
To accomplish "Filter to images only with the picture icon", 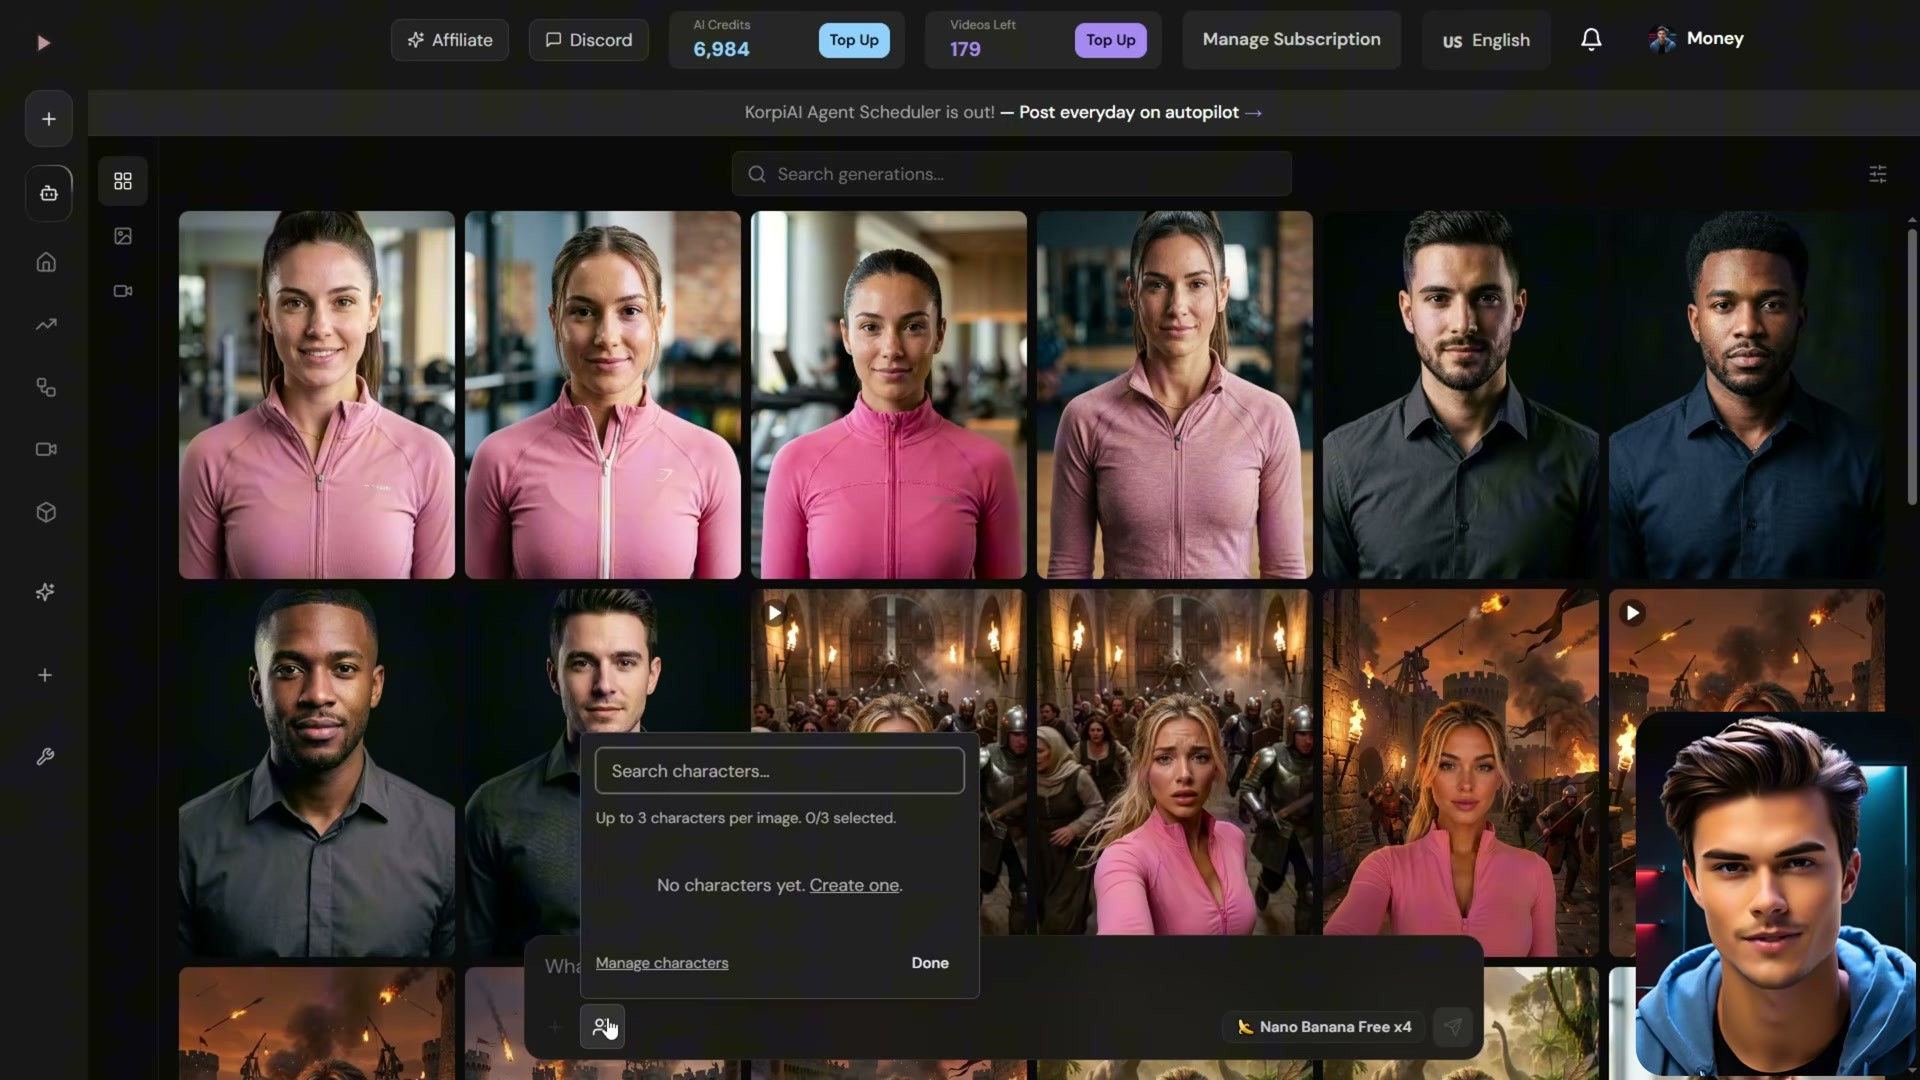I will 123,236.
